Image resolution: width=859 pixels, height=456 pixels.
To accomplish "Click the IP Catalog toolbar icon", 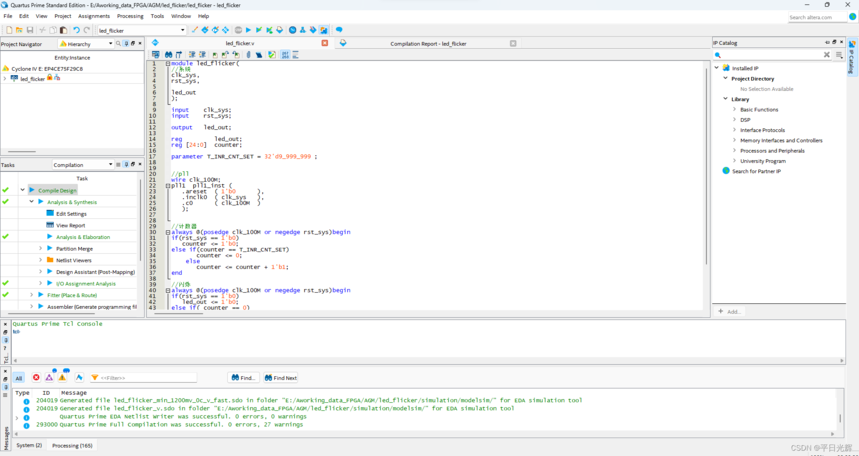I will [324, 30].
